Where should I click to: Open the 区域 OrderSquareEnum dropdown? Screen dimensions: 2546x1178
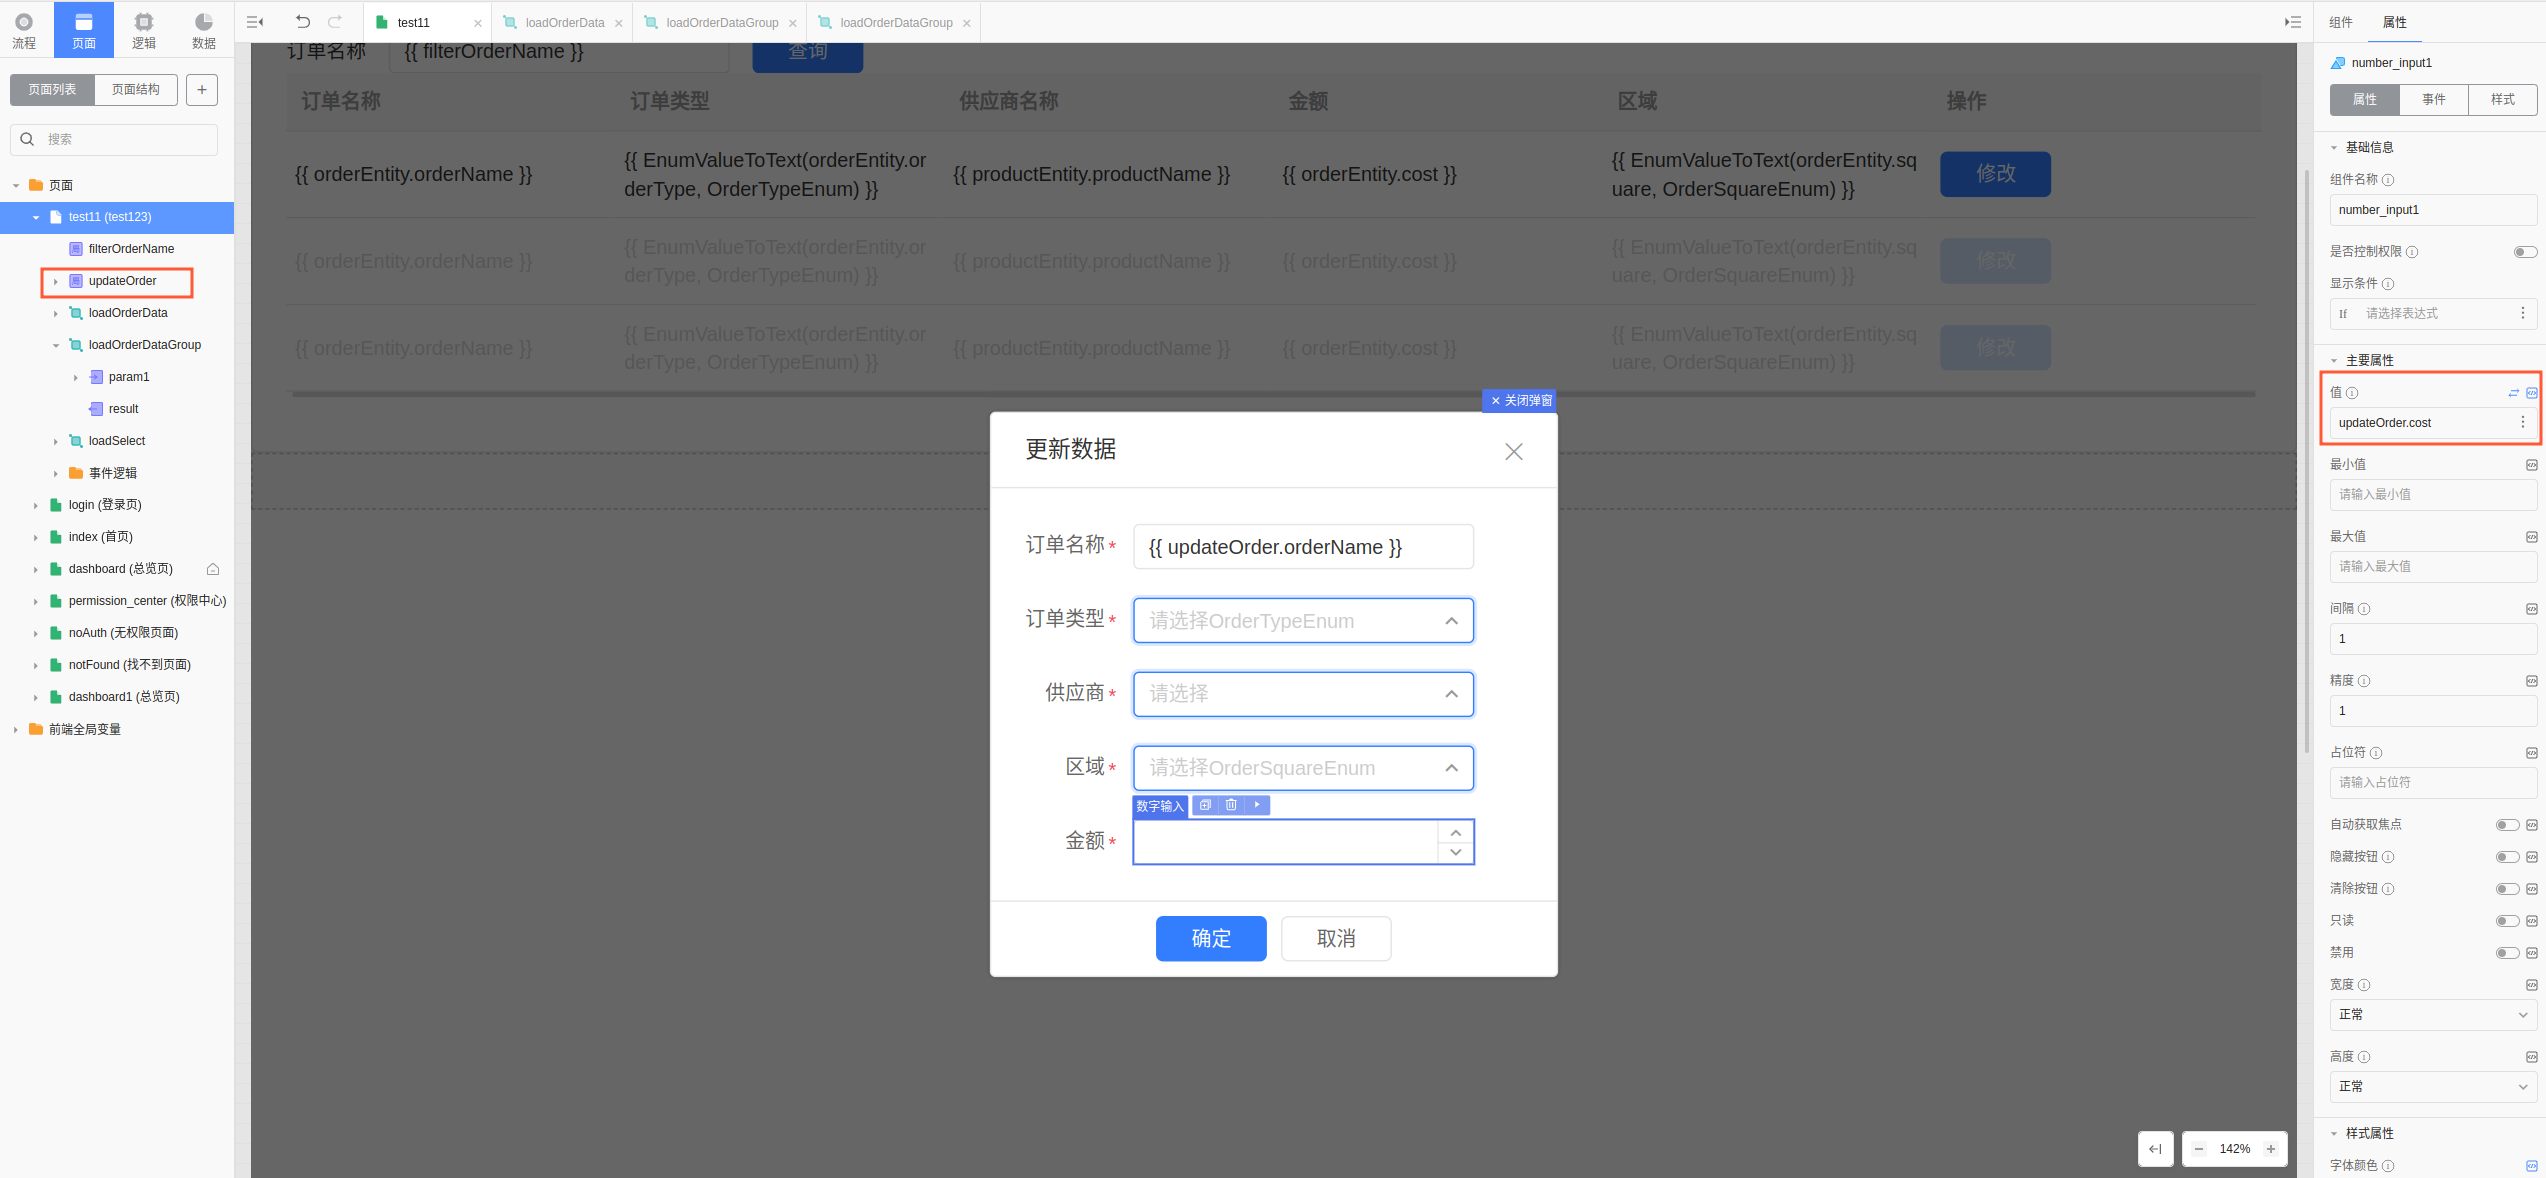tap(1303, 768)
